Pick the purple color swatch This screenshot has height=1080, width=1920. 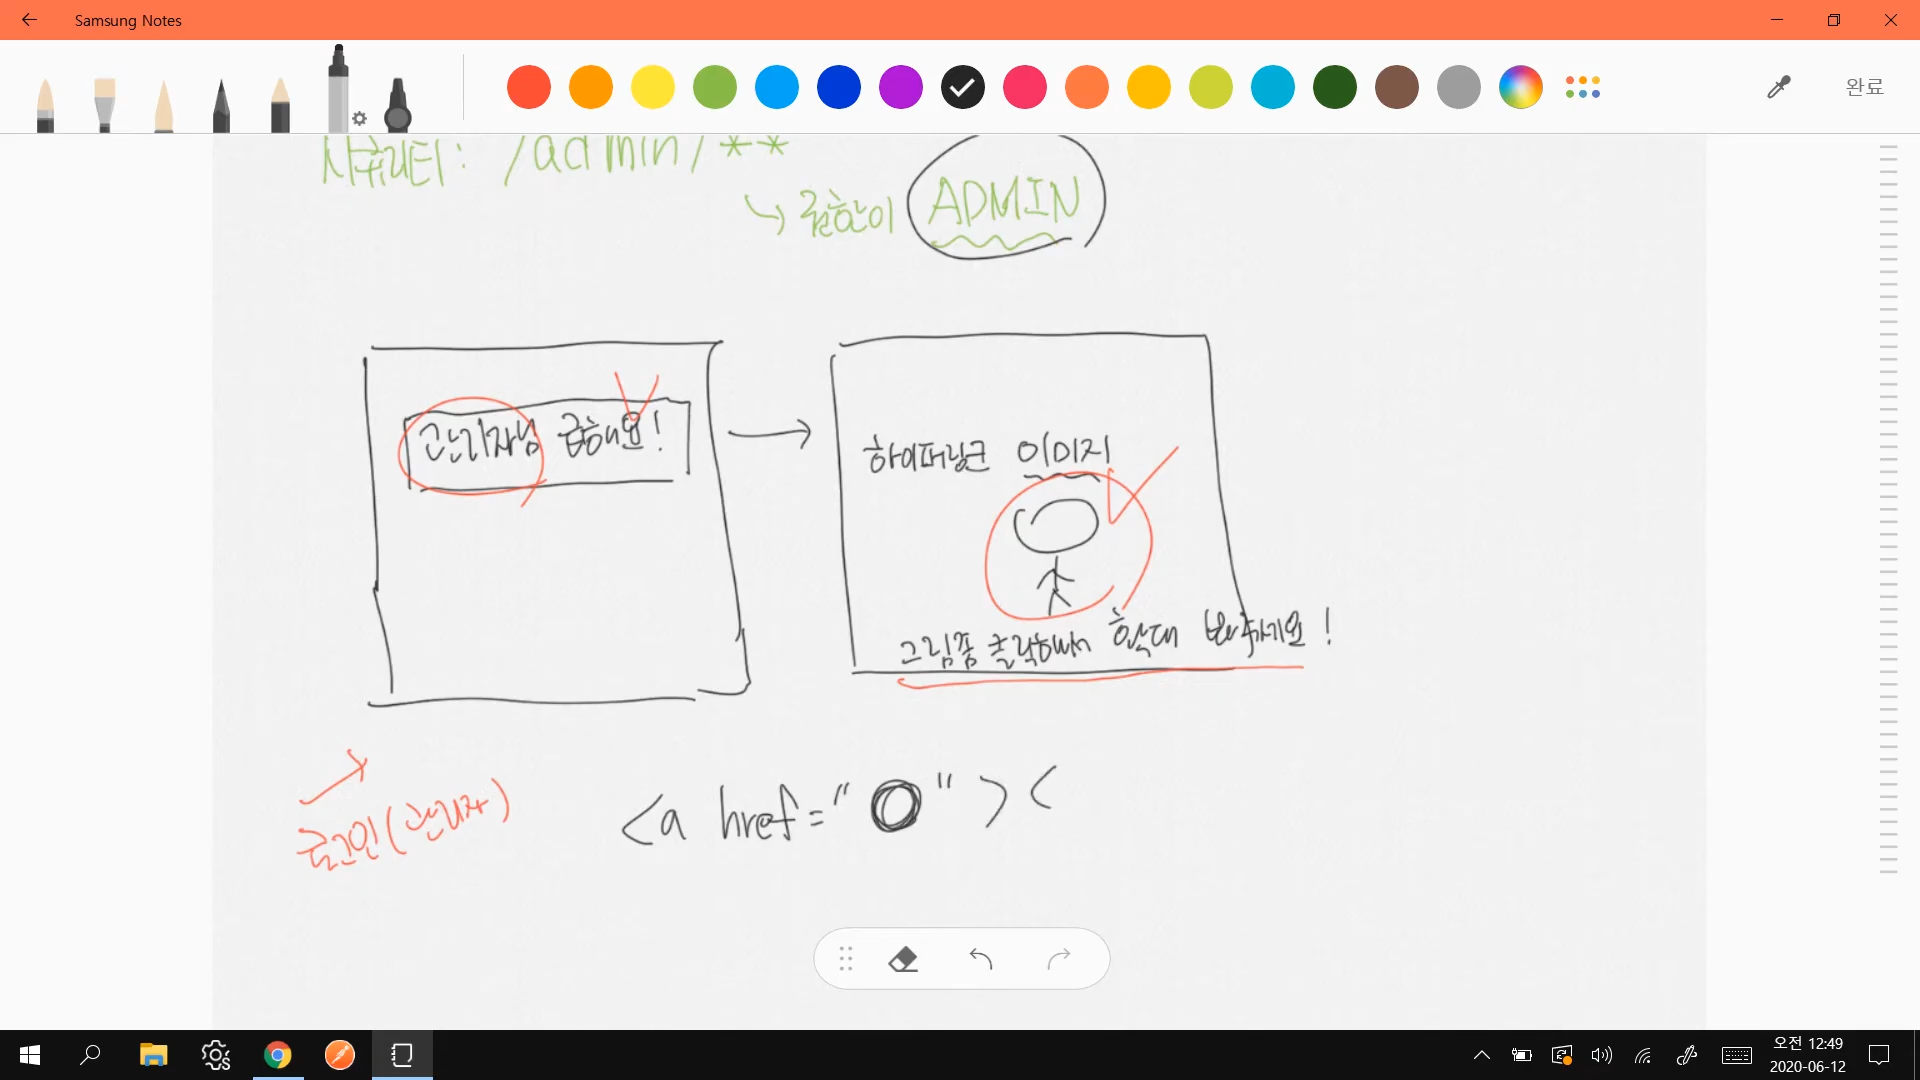tap(900, 87)
